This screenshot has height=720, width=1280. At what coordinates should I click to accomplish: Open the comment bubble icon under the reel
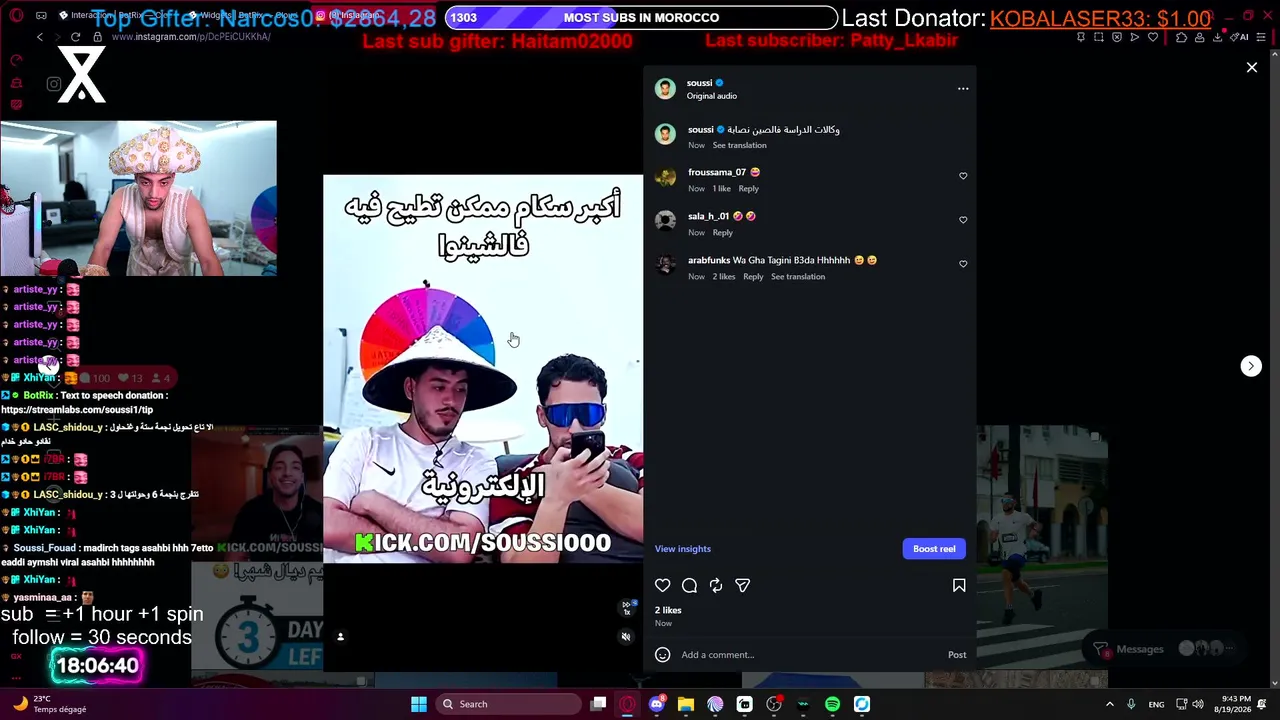pyautogui.click(x=689, y=586)
